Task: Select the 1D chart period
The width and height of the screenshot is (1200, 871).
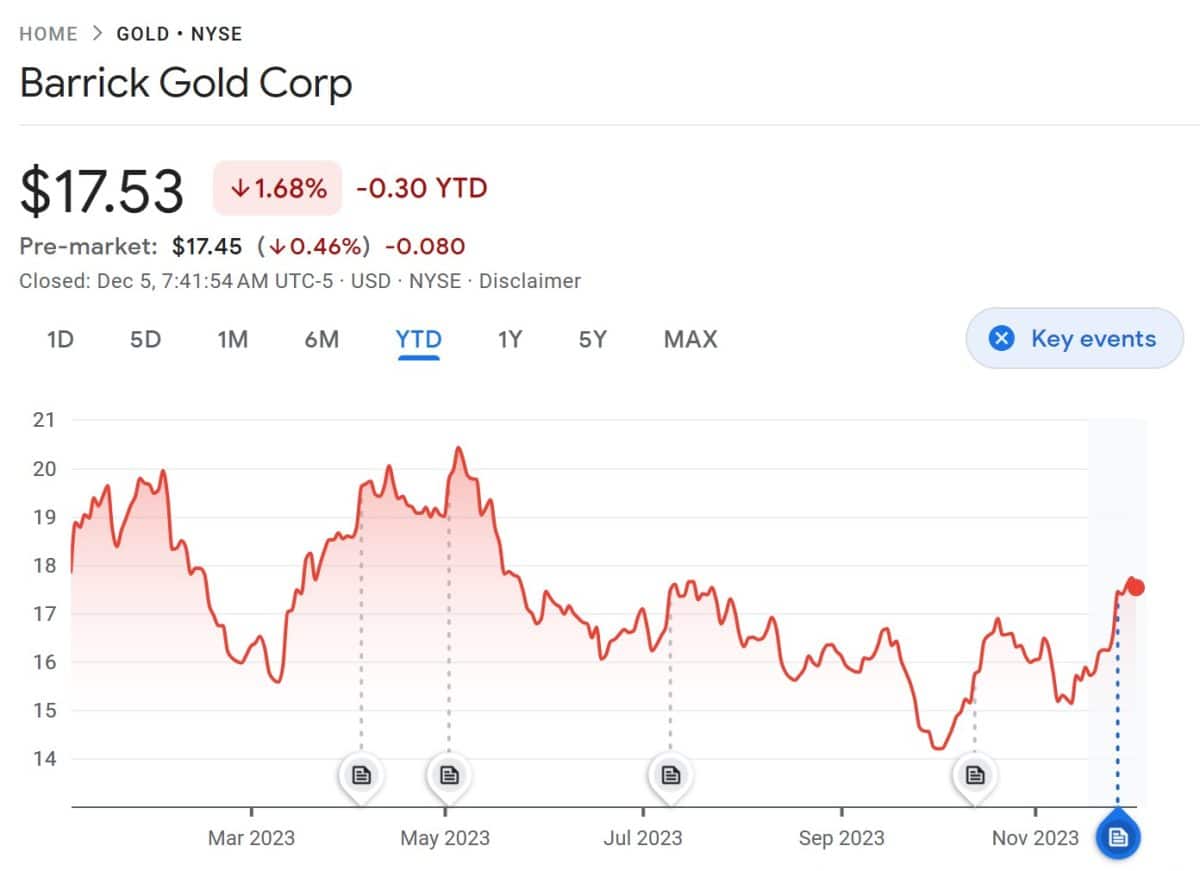Action: tap(60, 340)
